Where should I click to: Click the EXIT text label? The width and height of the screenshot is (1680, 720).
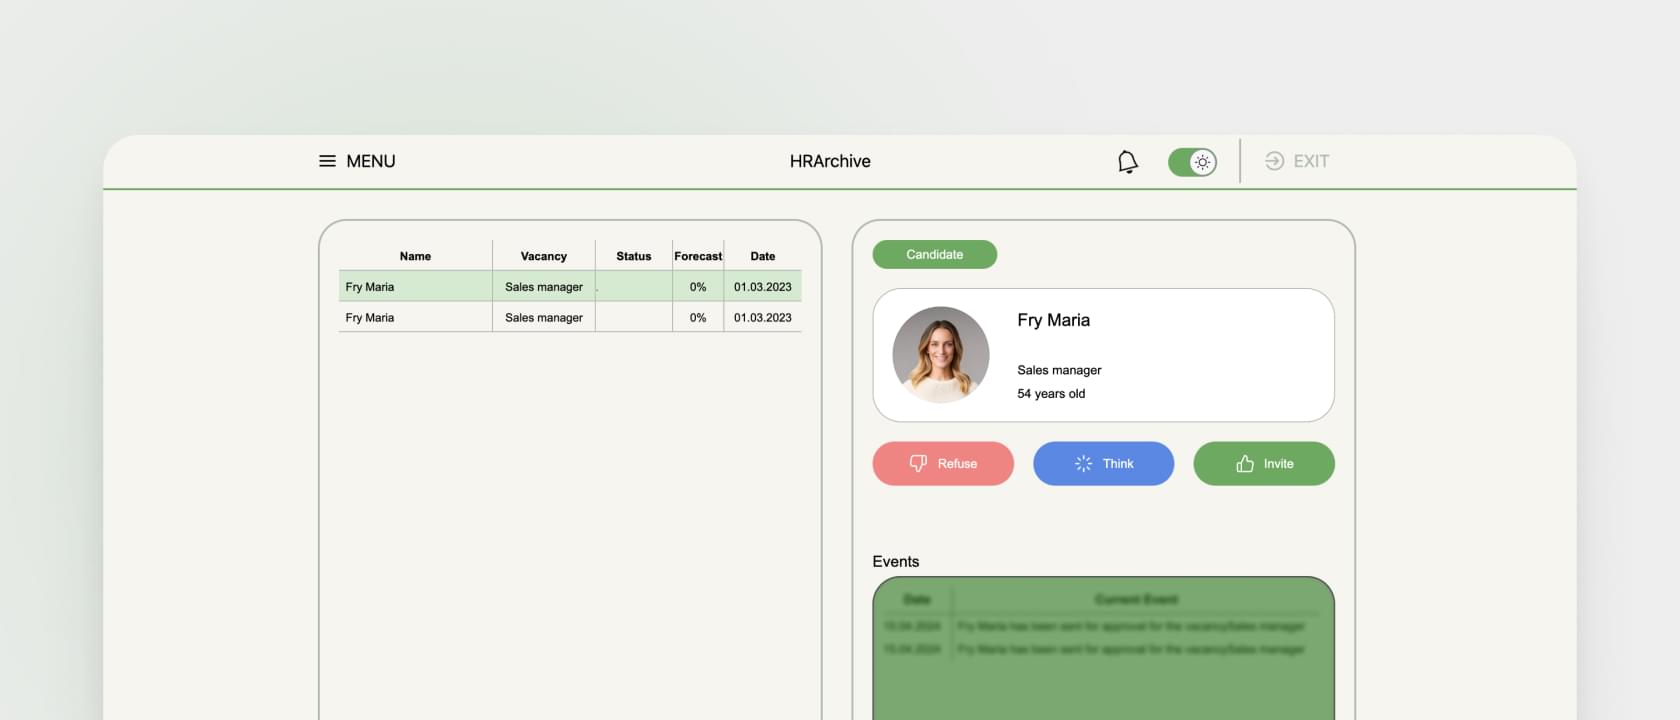click(x=1311, y=161)
